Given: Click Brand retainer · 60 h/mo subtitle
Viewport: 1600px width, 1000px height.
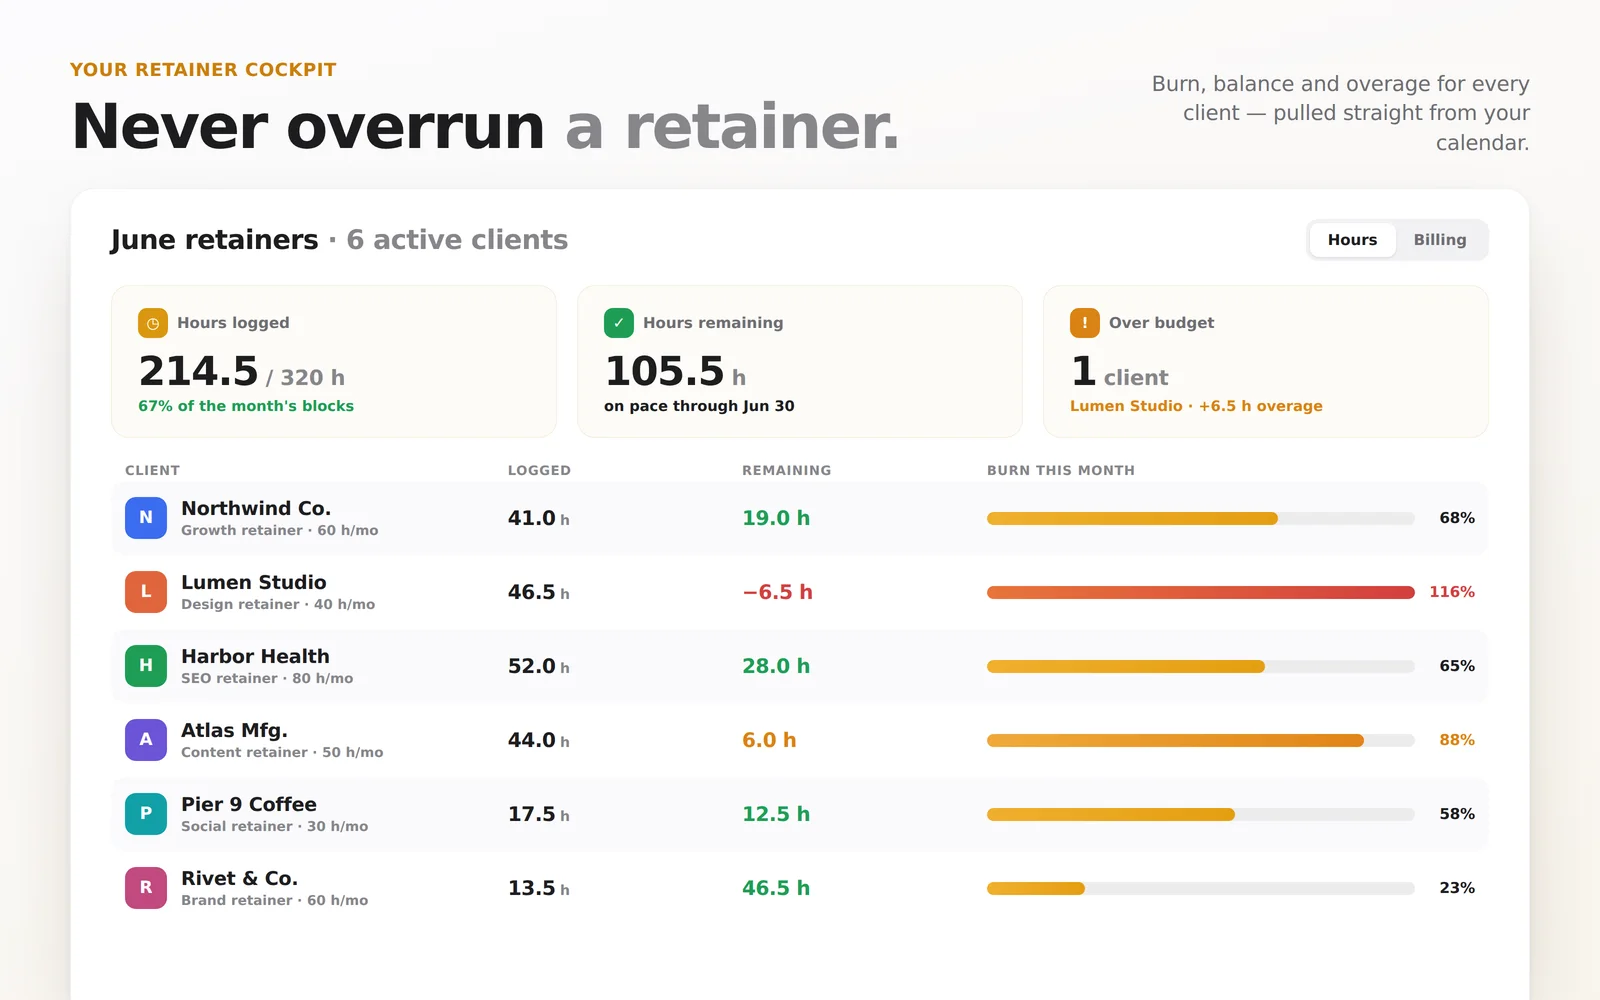Looking at the screenshot, I should click(275, 901).
